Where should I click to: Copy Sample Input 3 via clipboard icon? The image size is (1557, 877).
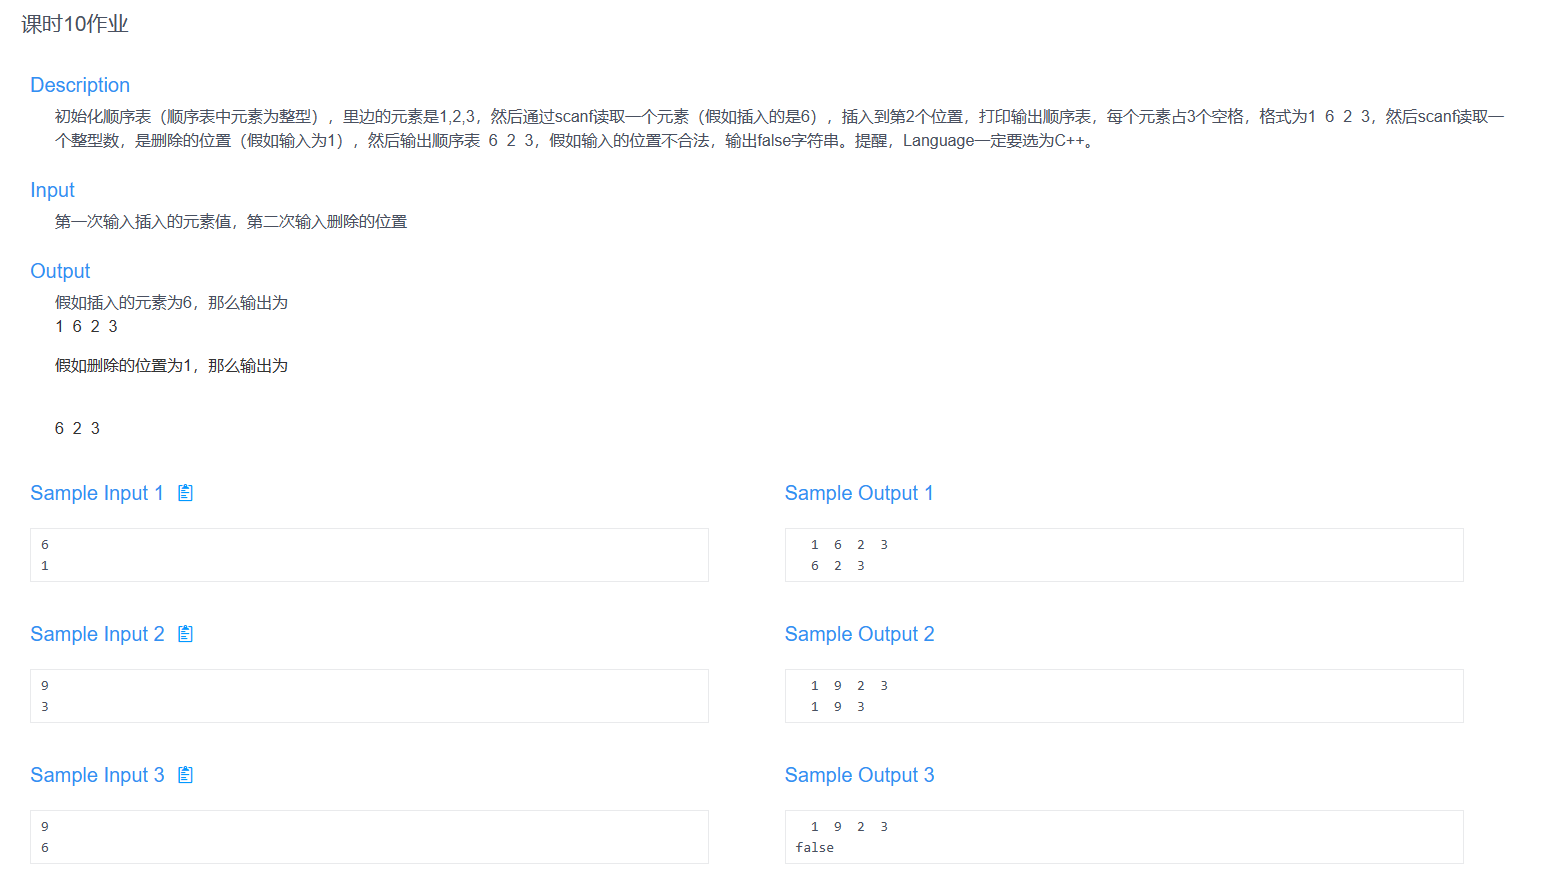pos(185,775)
